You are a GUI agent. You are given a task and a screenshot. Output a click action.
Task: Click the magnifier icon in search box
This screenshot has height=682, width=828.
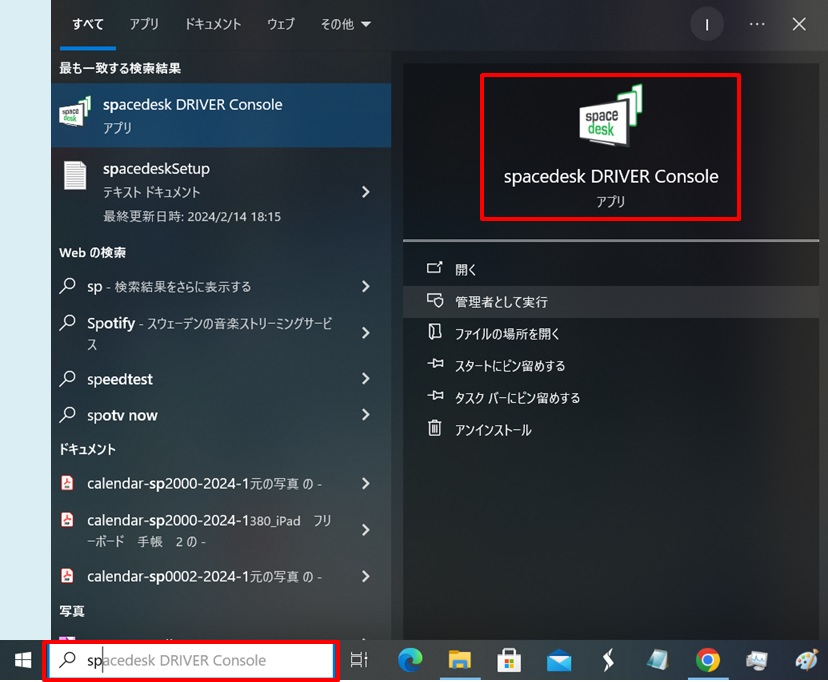point(68,660)
